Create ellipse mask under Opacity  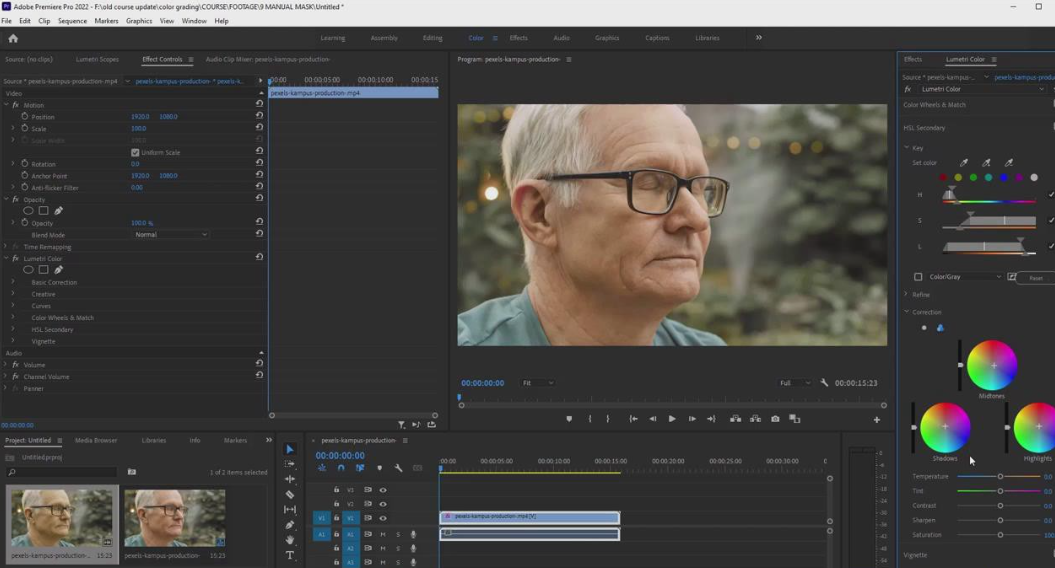[28, 211]
